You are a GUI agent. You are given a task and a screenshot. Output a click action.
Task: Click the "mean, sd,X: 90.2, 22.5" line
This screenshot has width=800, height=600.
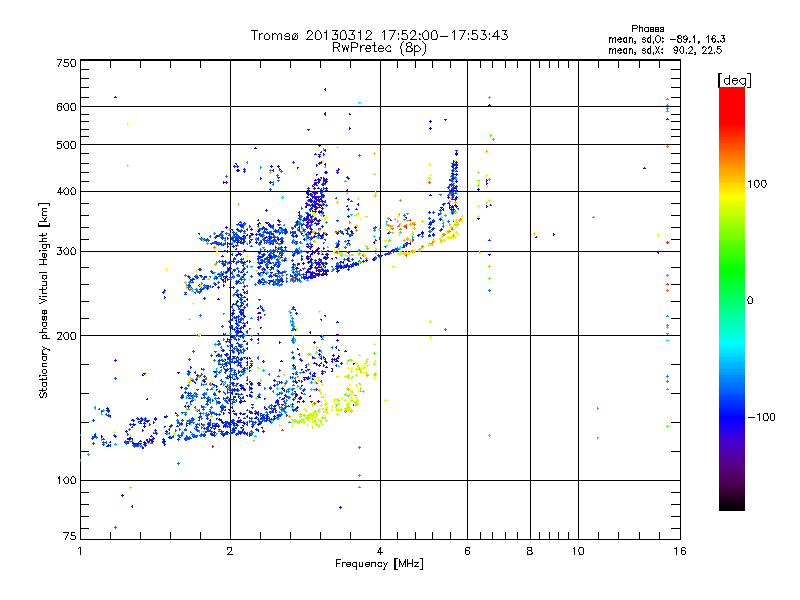(x=665, y=50)
